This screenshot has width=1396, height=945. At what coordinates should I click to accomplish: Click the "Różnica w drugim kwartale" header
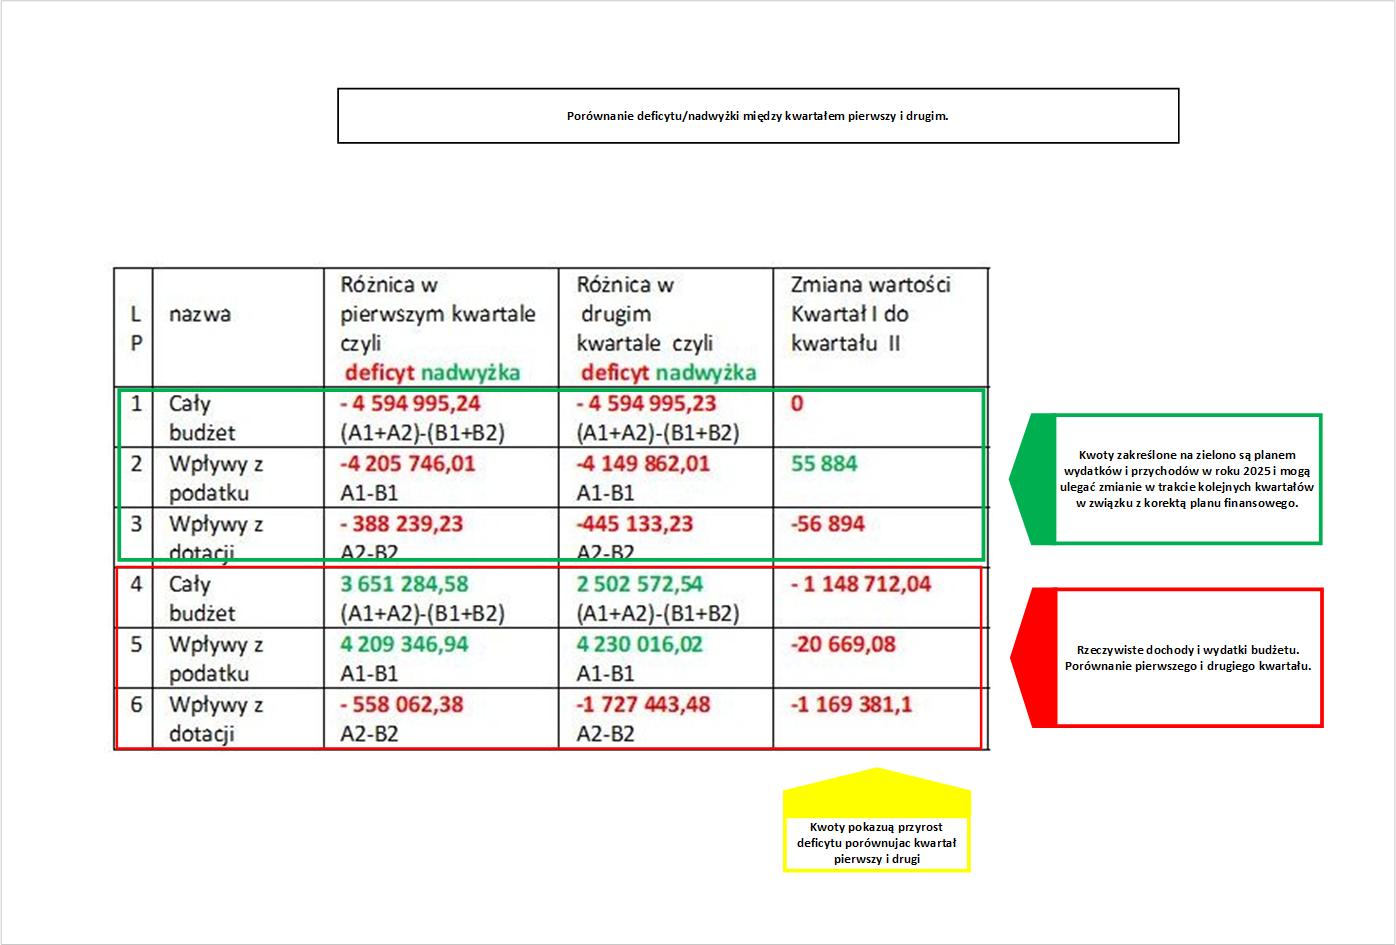coord(664,327)
